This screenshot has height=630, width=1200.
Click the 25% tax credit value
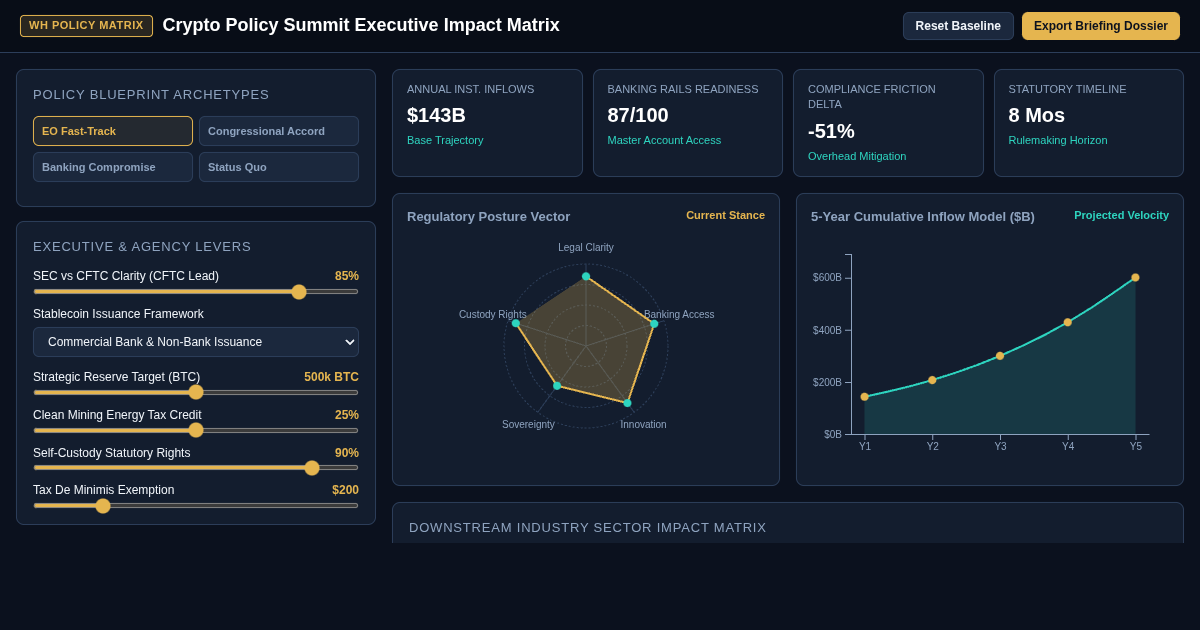[x=347, y=415]
